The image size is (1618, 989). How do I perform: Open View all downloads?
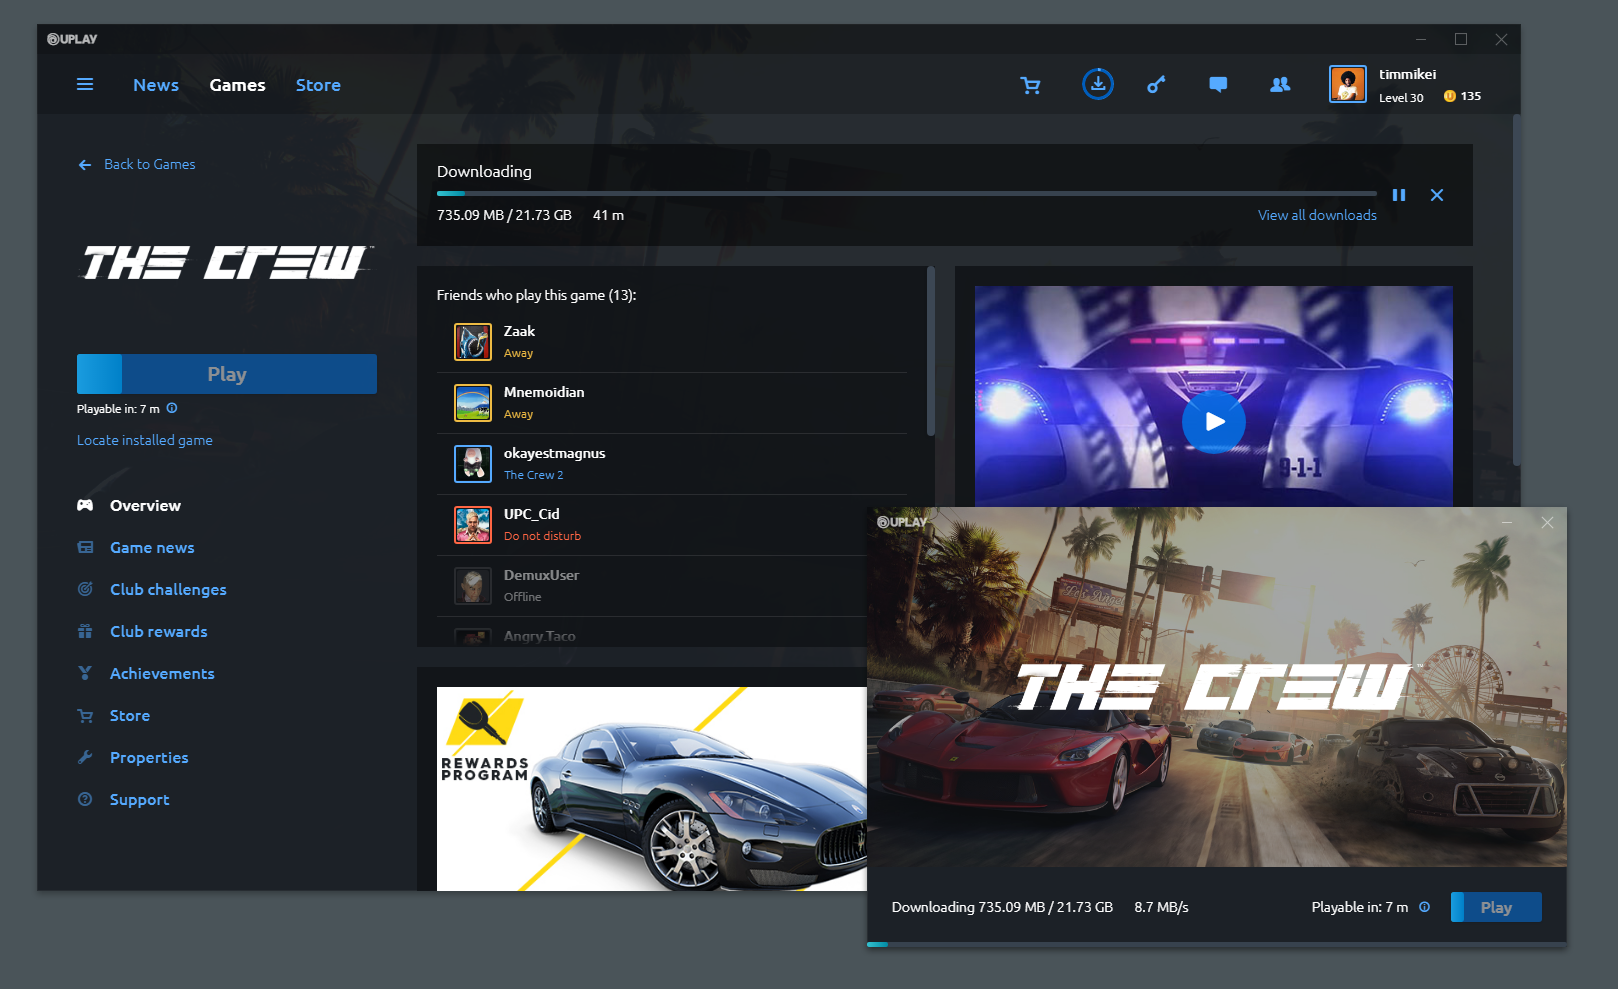coord(1317,214)
